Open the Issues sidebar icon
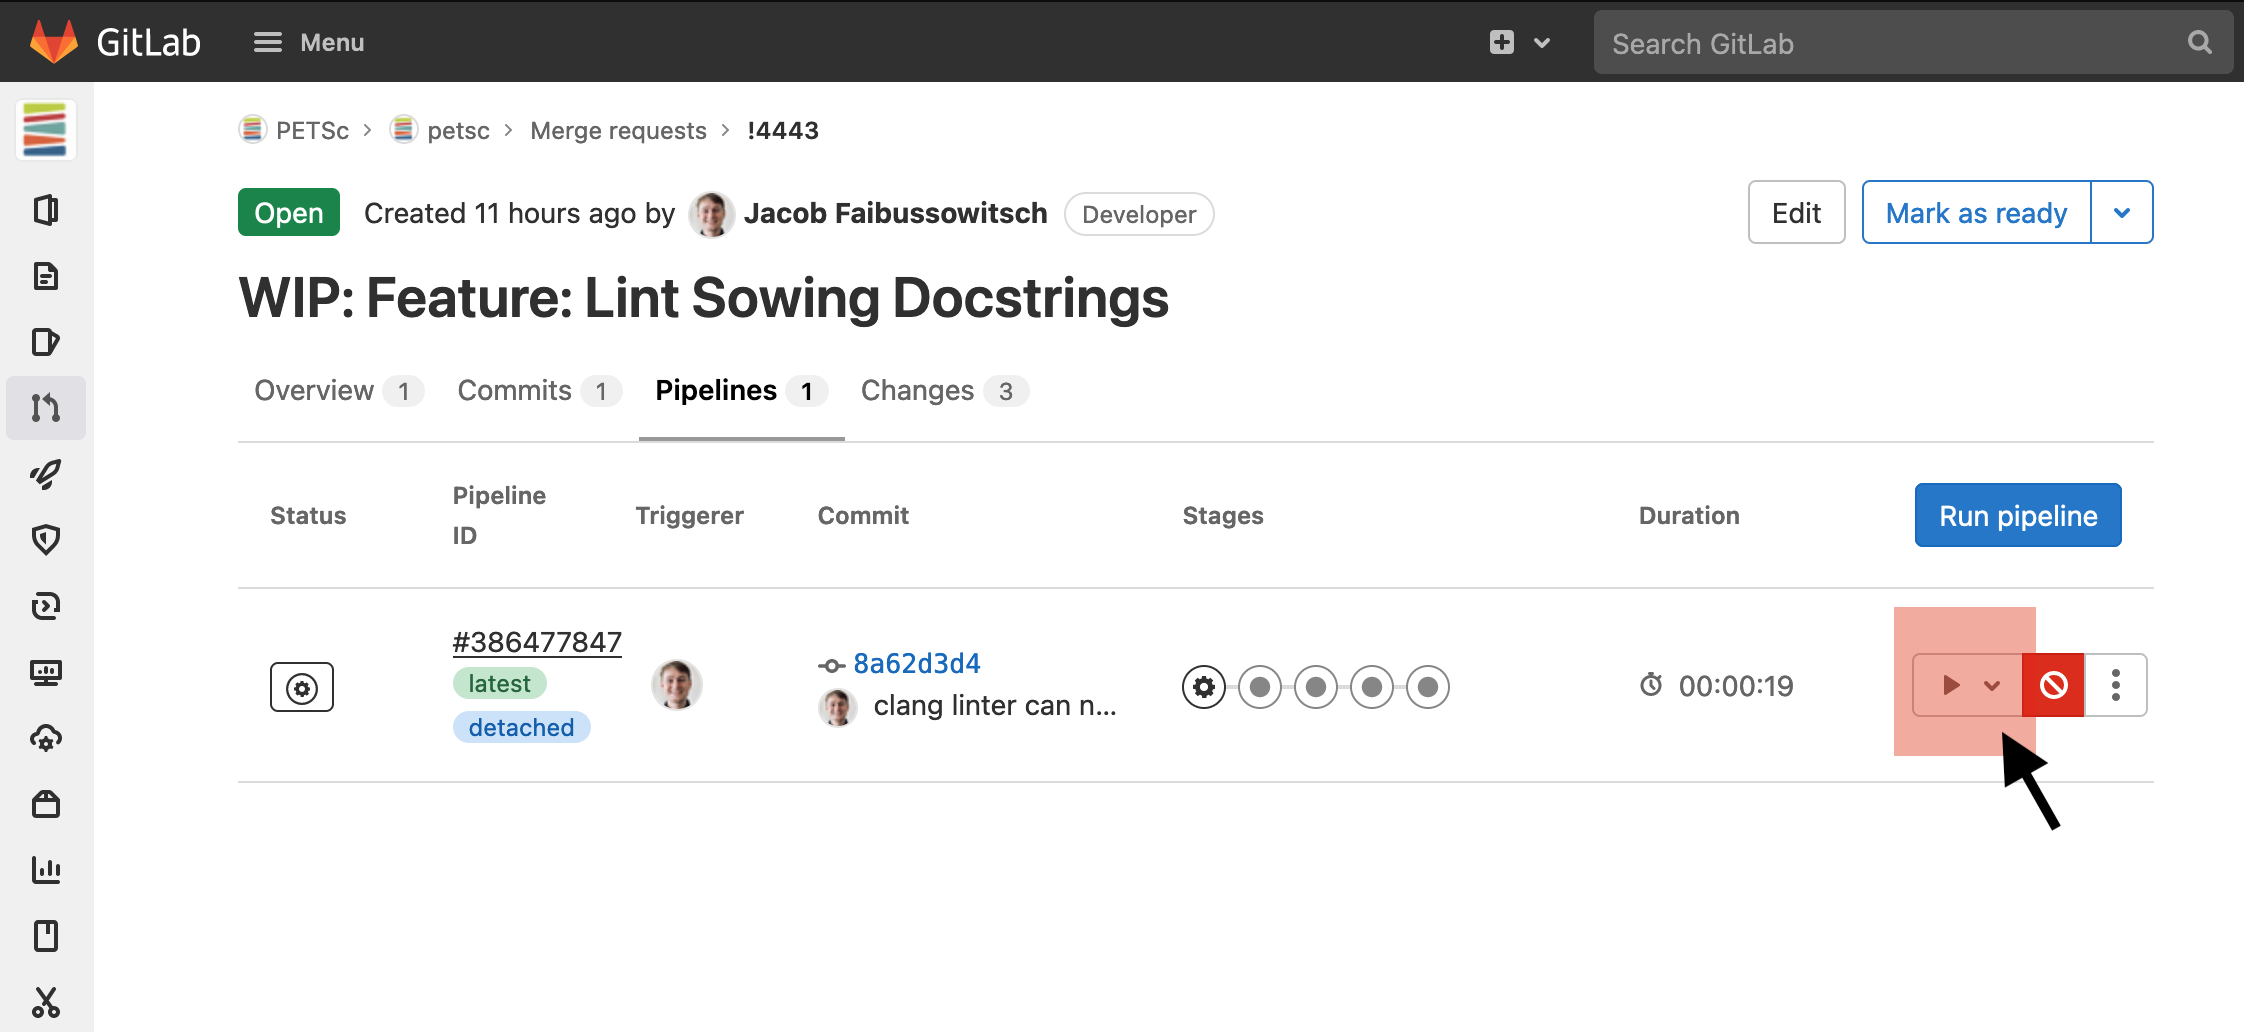 (x=46, y=342)
